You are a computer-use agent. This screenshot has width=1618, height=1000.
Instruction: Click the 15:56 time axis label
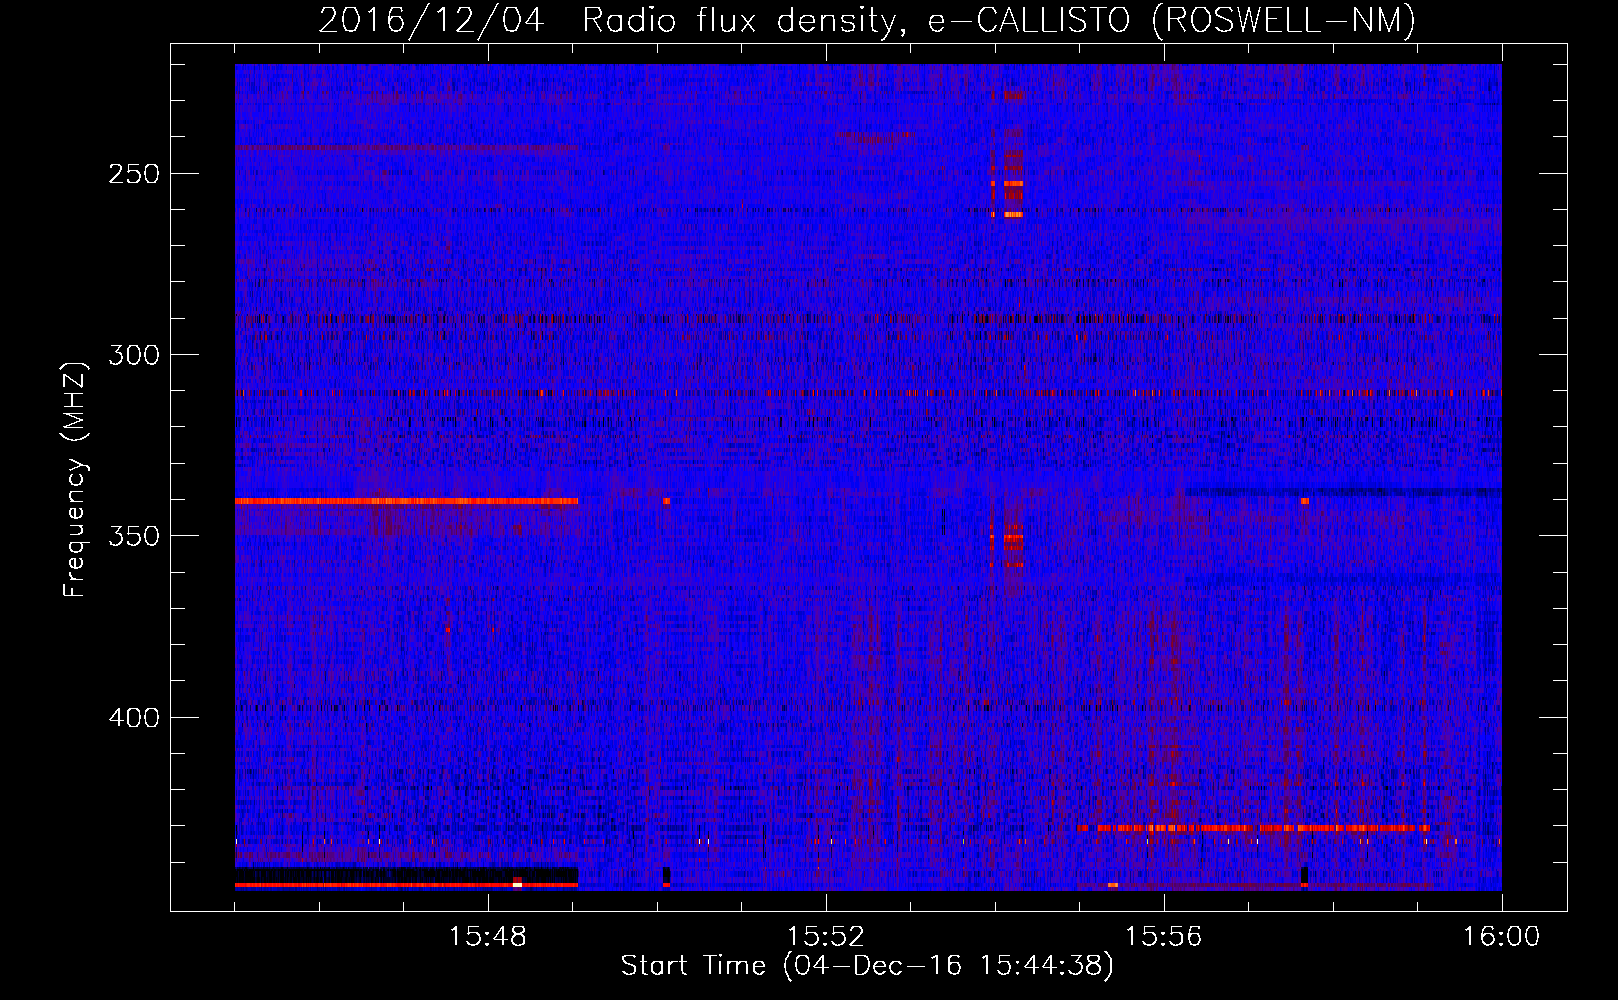pos(1164,937)
